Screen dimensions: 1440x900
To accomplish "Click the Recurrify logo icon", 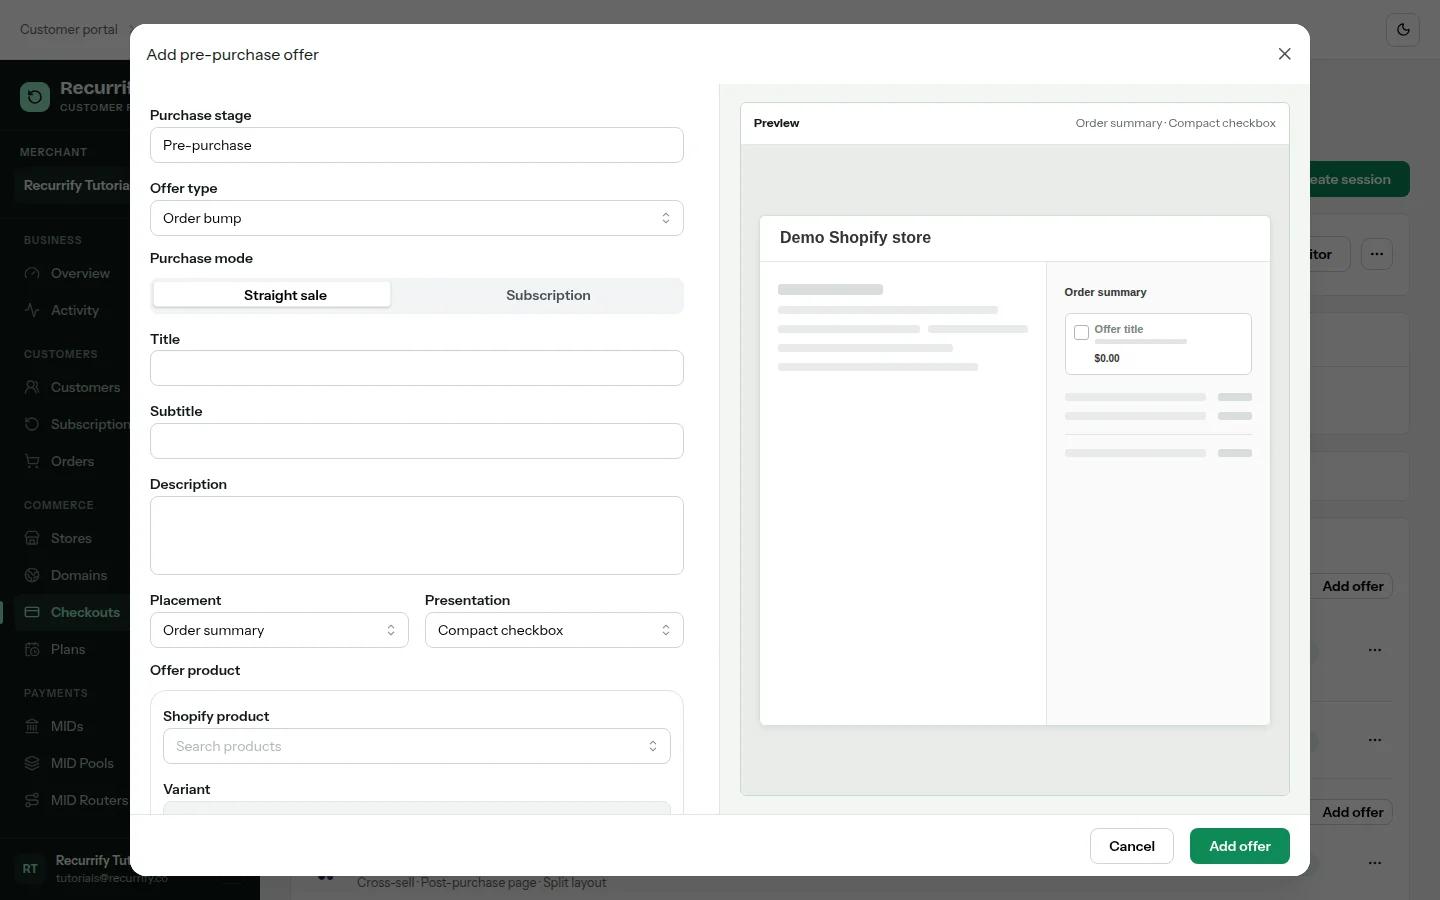I will pyautogui.click(x=35, y=97).
